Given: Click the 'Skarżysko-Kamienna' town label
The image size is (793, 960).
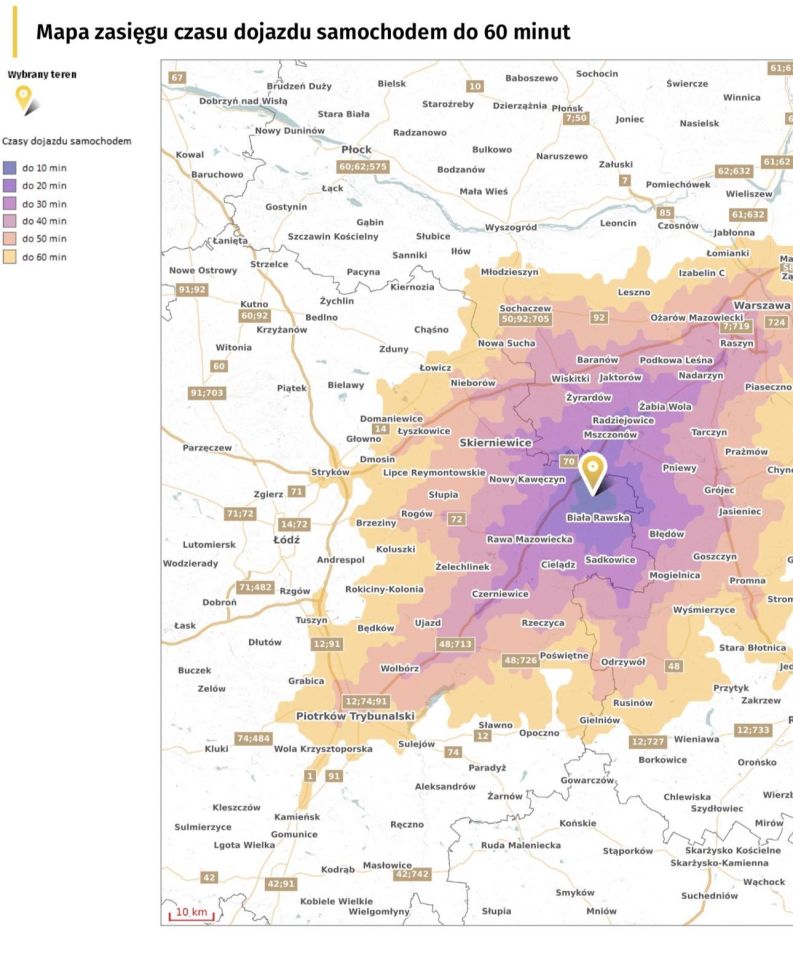Looking at the screenshot, I should tap(719, 863).
